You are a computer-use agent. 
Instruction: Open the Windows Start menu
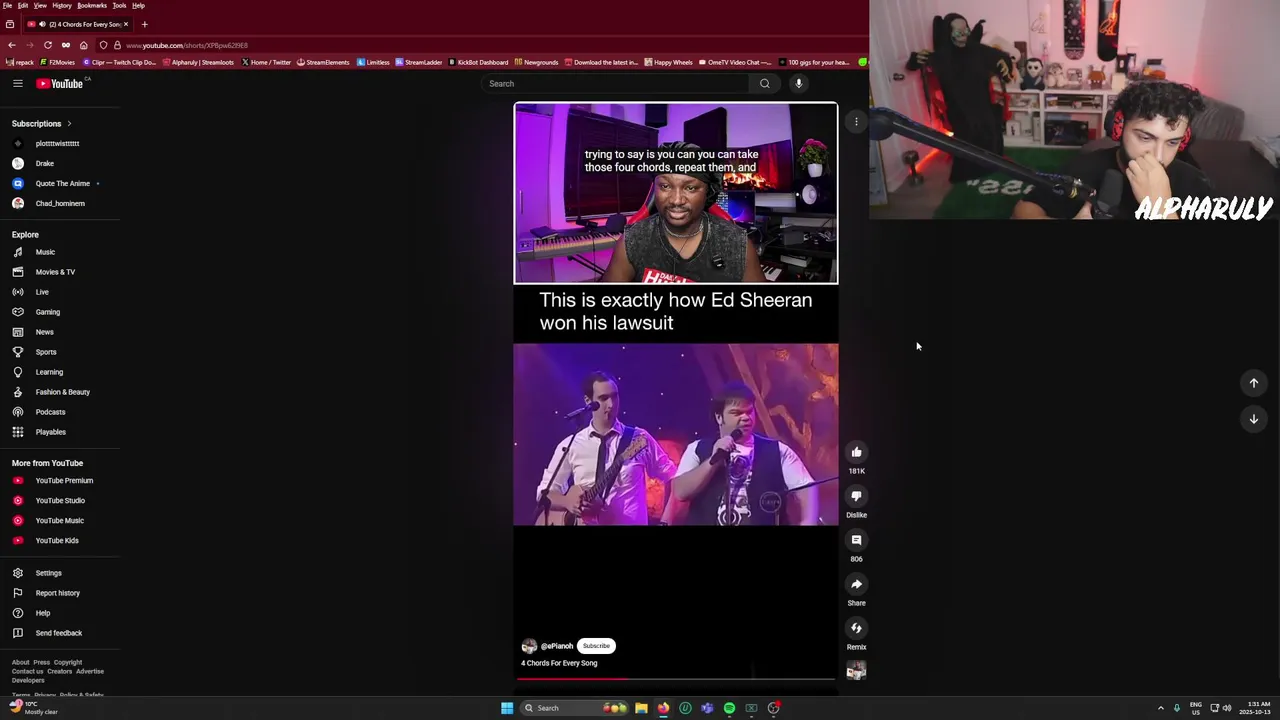pyautogui.click(x=507, y=708)
